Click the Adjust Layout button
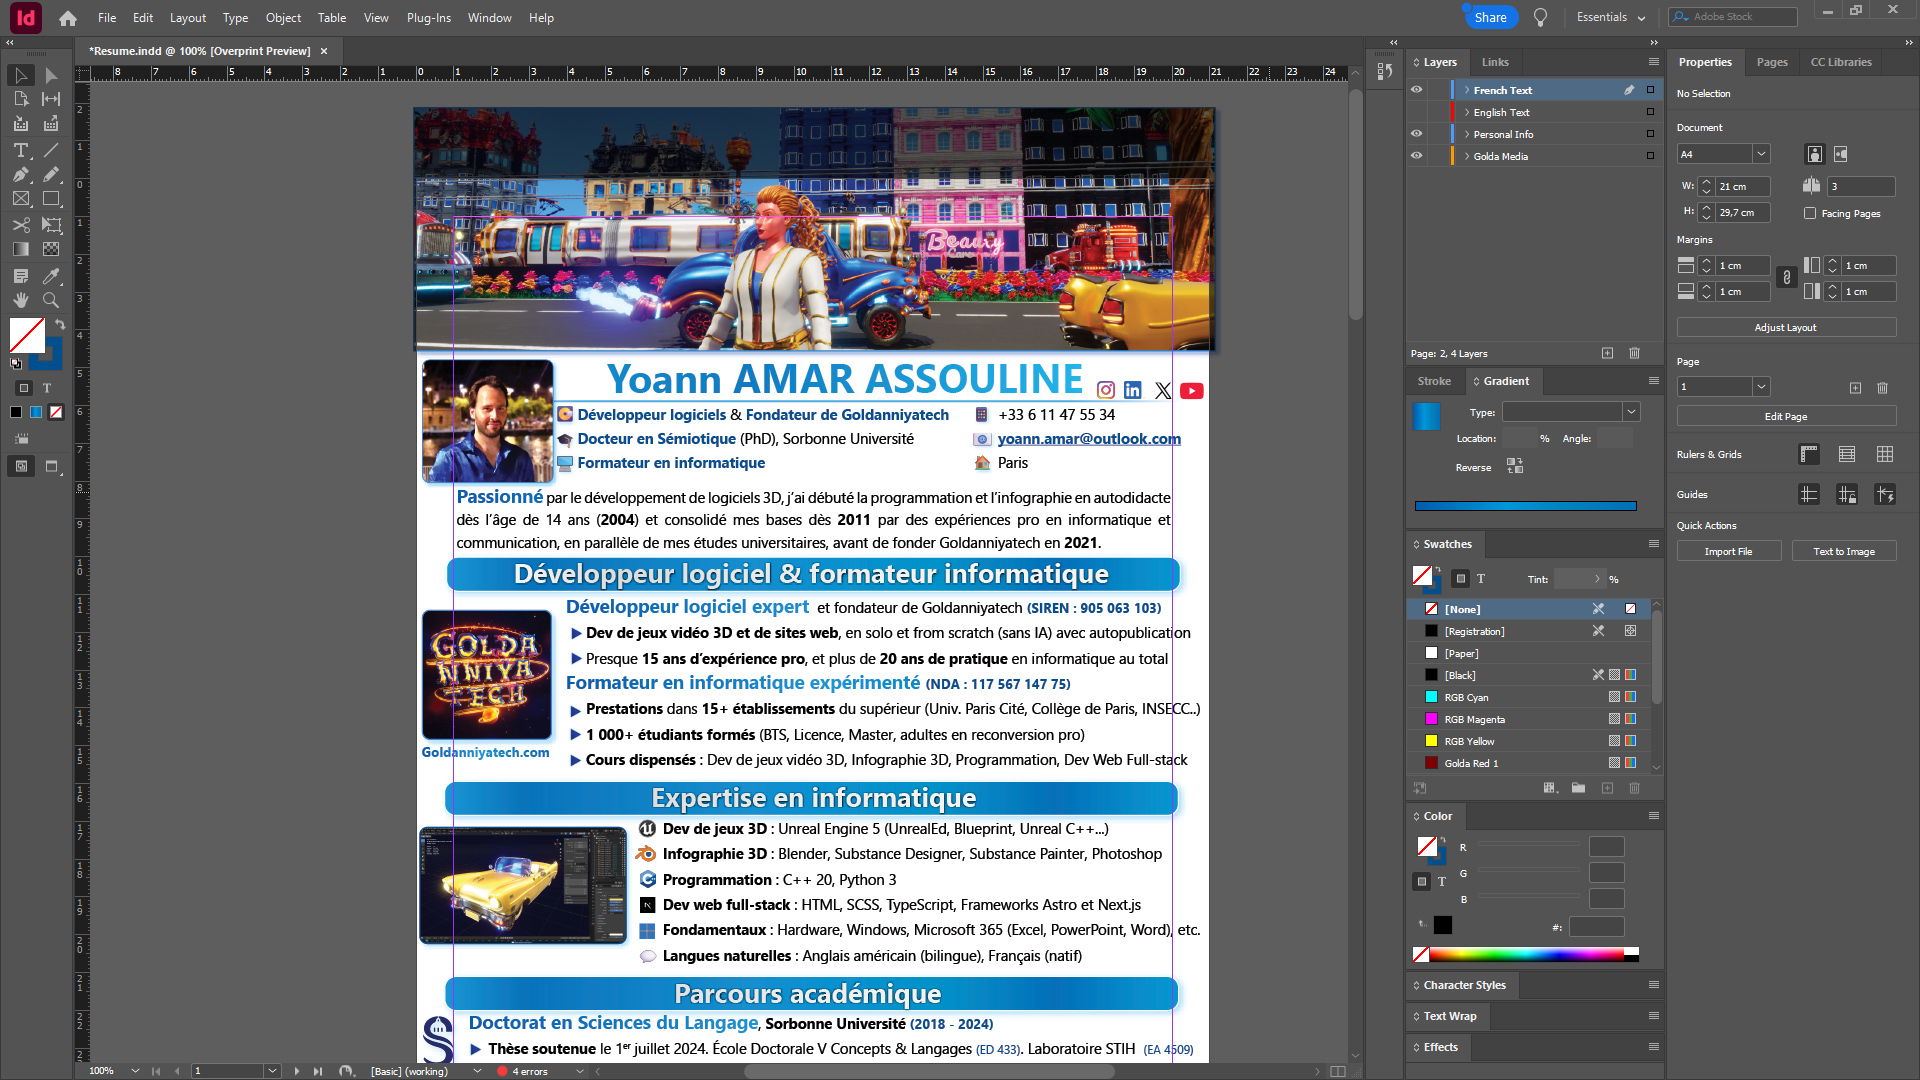 tap(1785, 327)
